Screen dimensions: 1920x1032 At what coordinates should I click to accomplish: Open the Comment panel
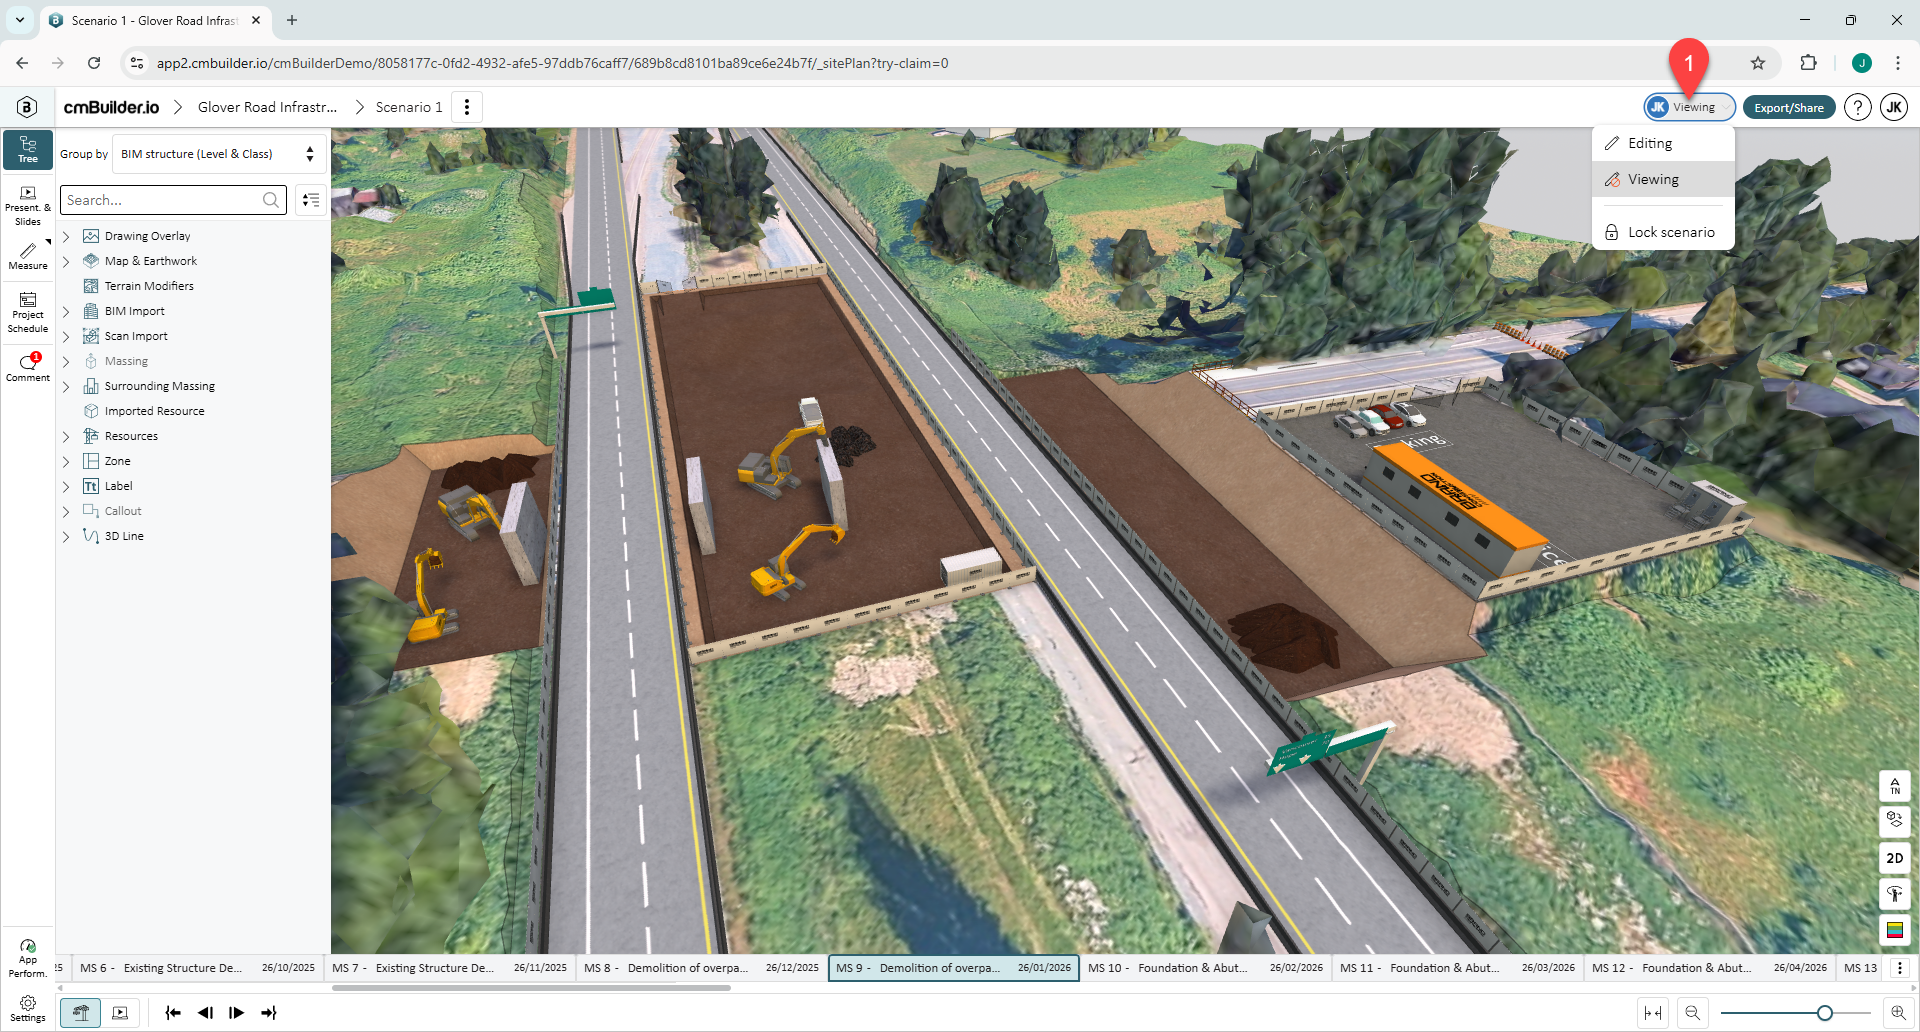[28, 367]
